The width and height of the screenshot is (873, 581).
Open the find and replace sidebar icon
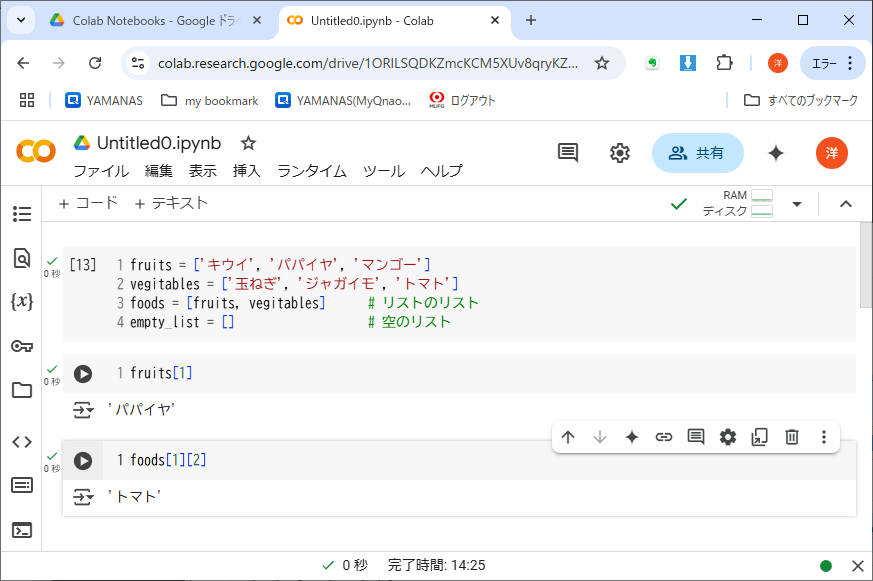(x=22, y=258)
